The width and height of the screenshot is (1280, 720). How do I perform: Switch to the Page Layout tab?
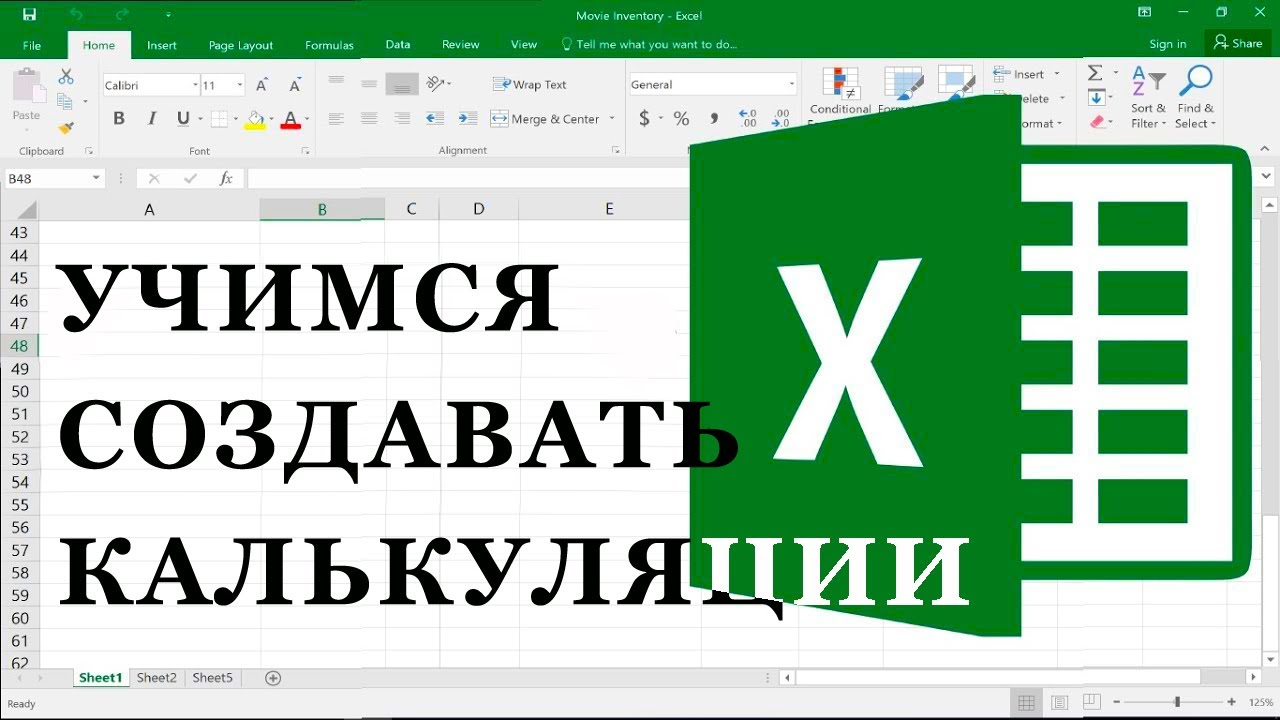pos(241,45)
